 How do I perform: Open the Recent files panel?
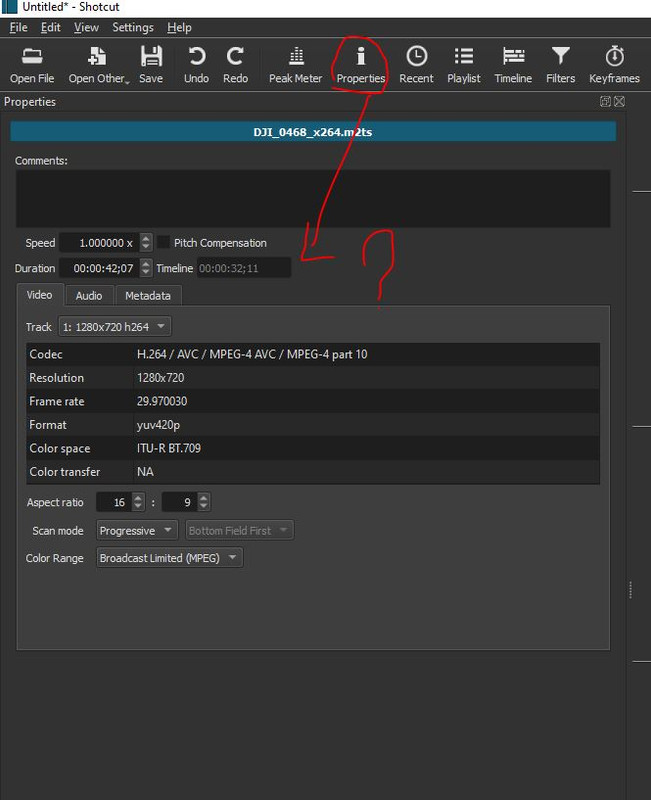pyautogui.click(x=416, y=65)
